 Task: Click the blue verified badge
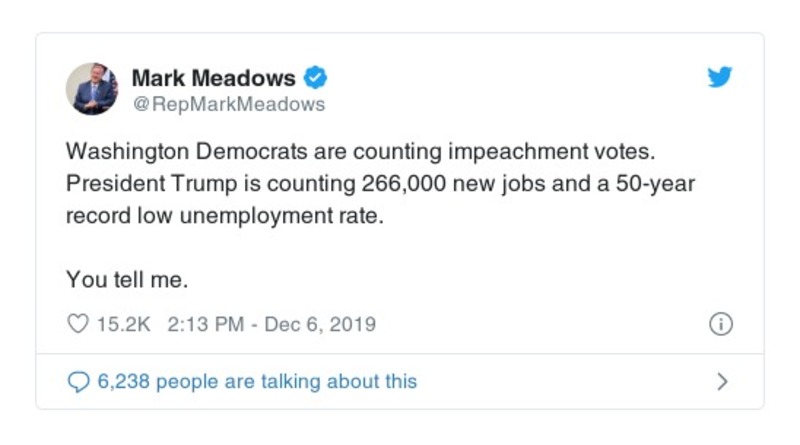point(315,78)
